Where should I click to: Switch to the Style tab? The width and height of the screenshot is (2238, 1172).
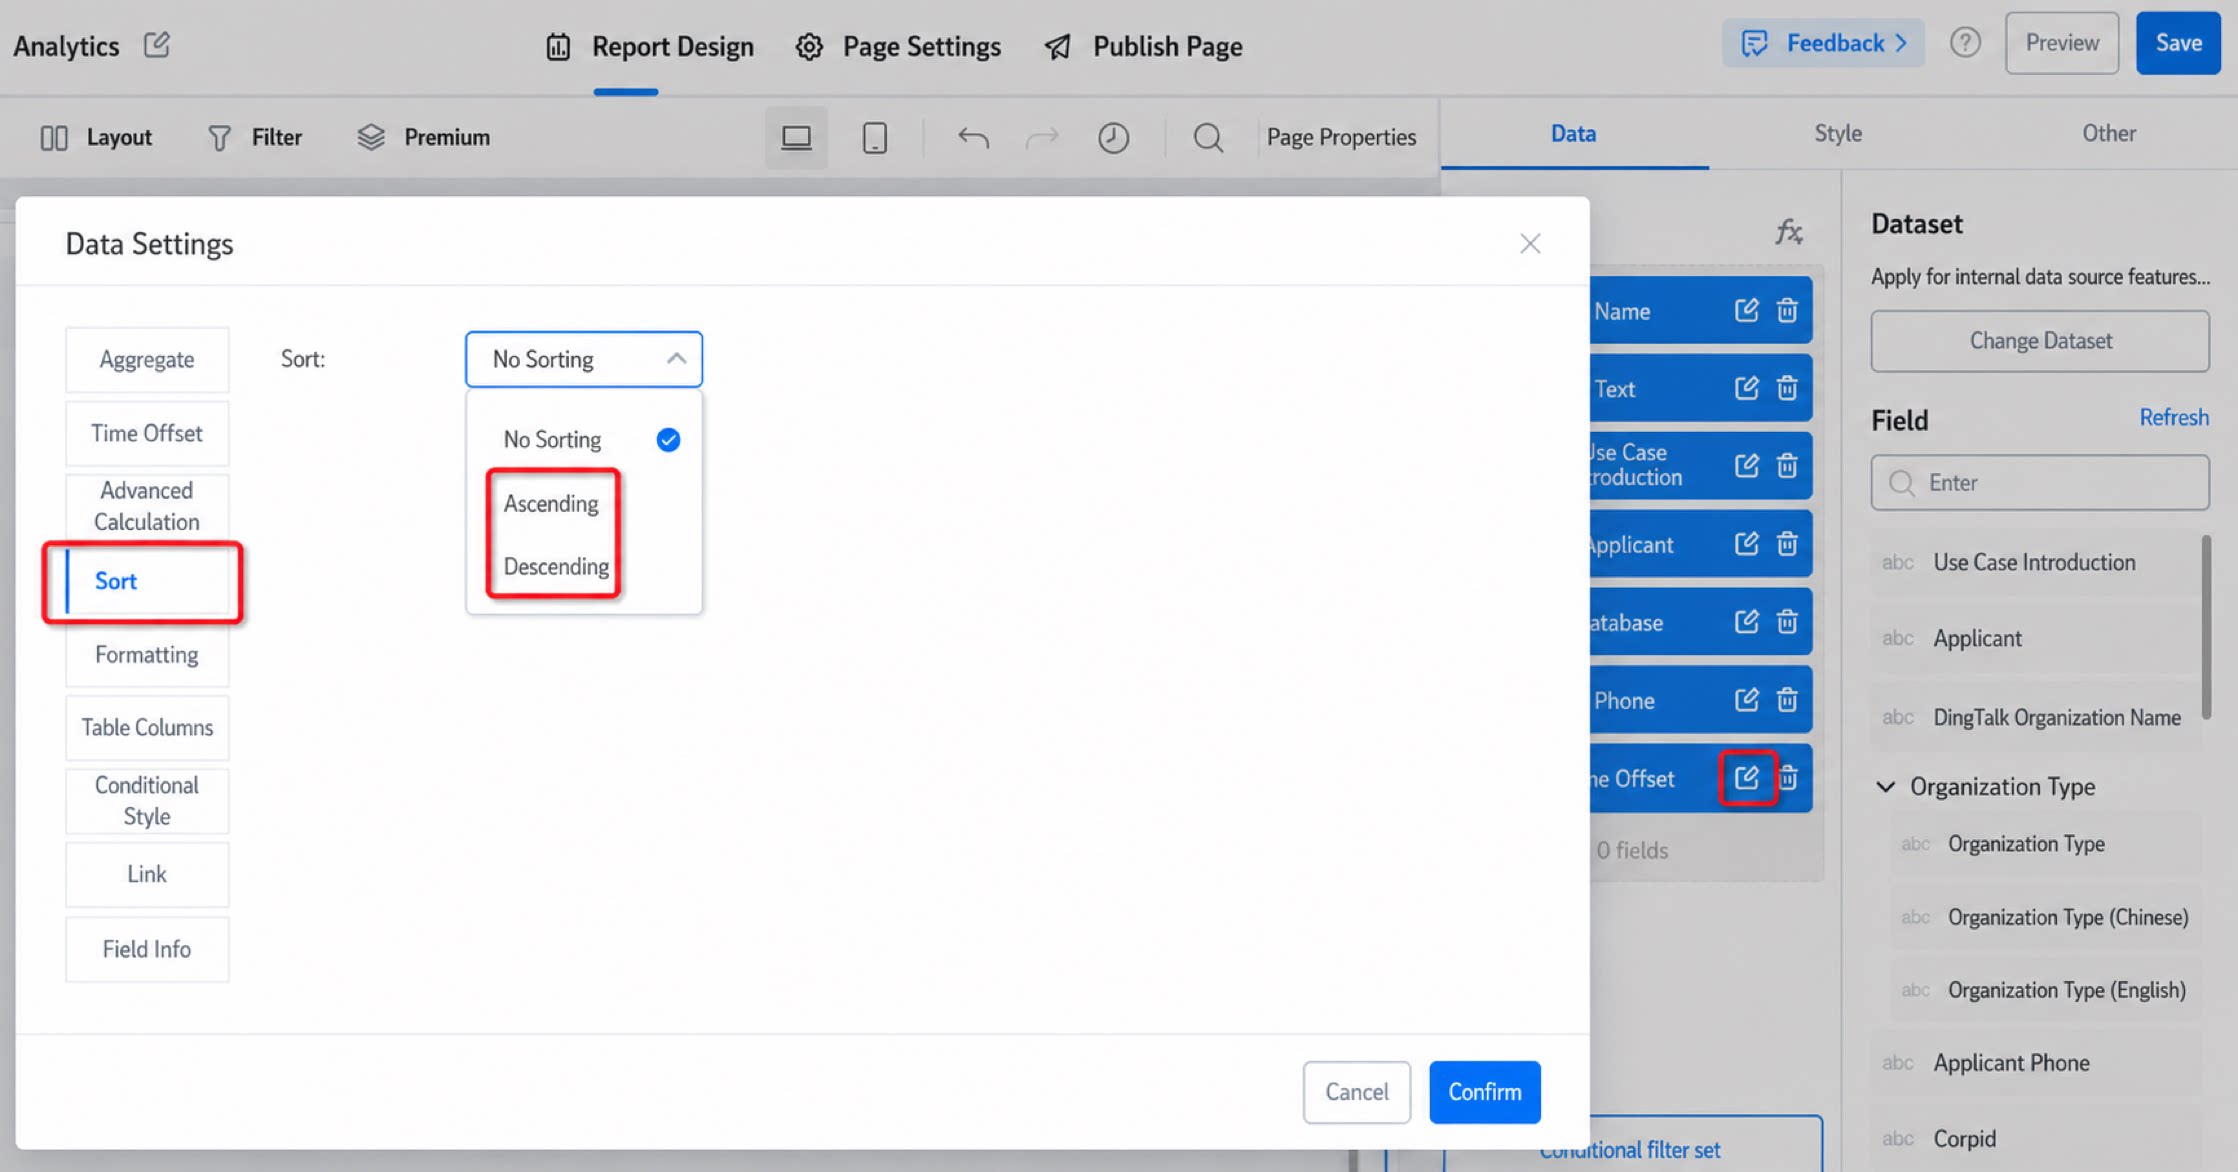1838,134
